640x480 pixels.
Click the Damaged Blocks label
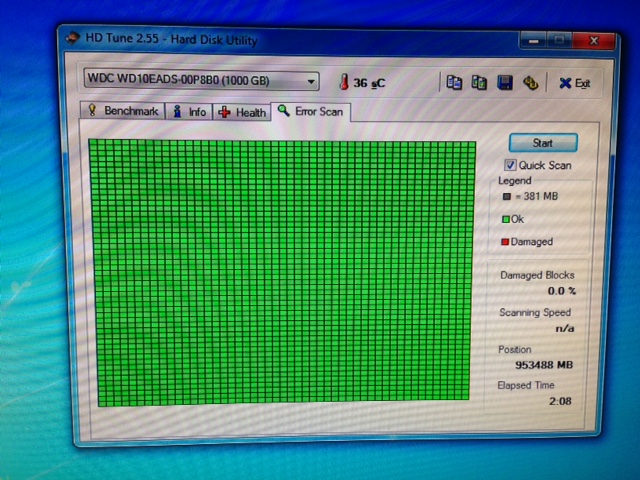537,275
